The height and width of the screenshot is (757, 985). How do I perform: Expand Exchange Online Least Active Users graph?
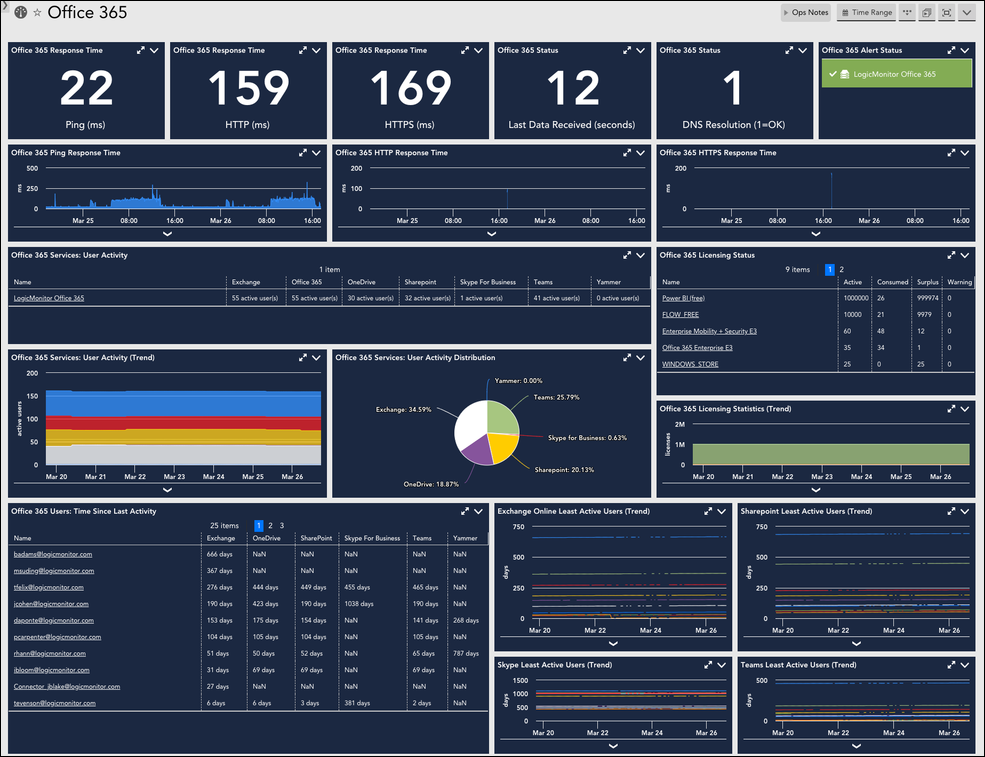pyautogui.click(x=708, y=511)
